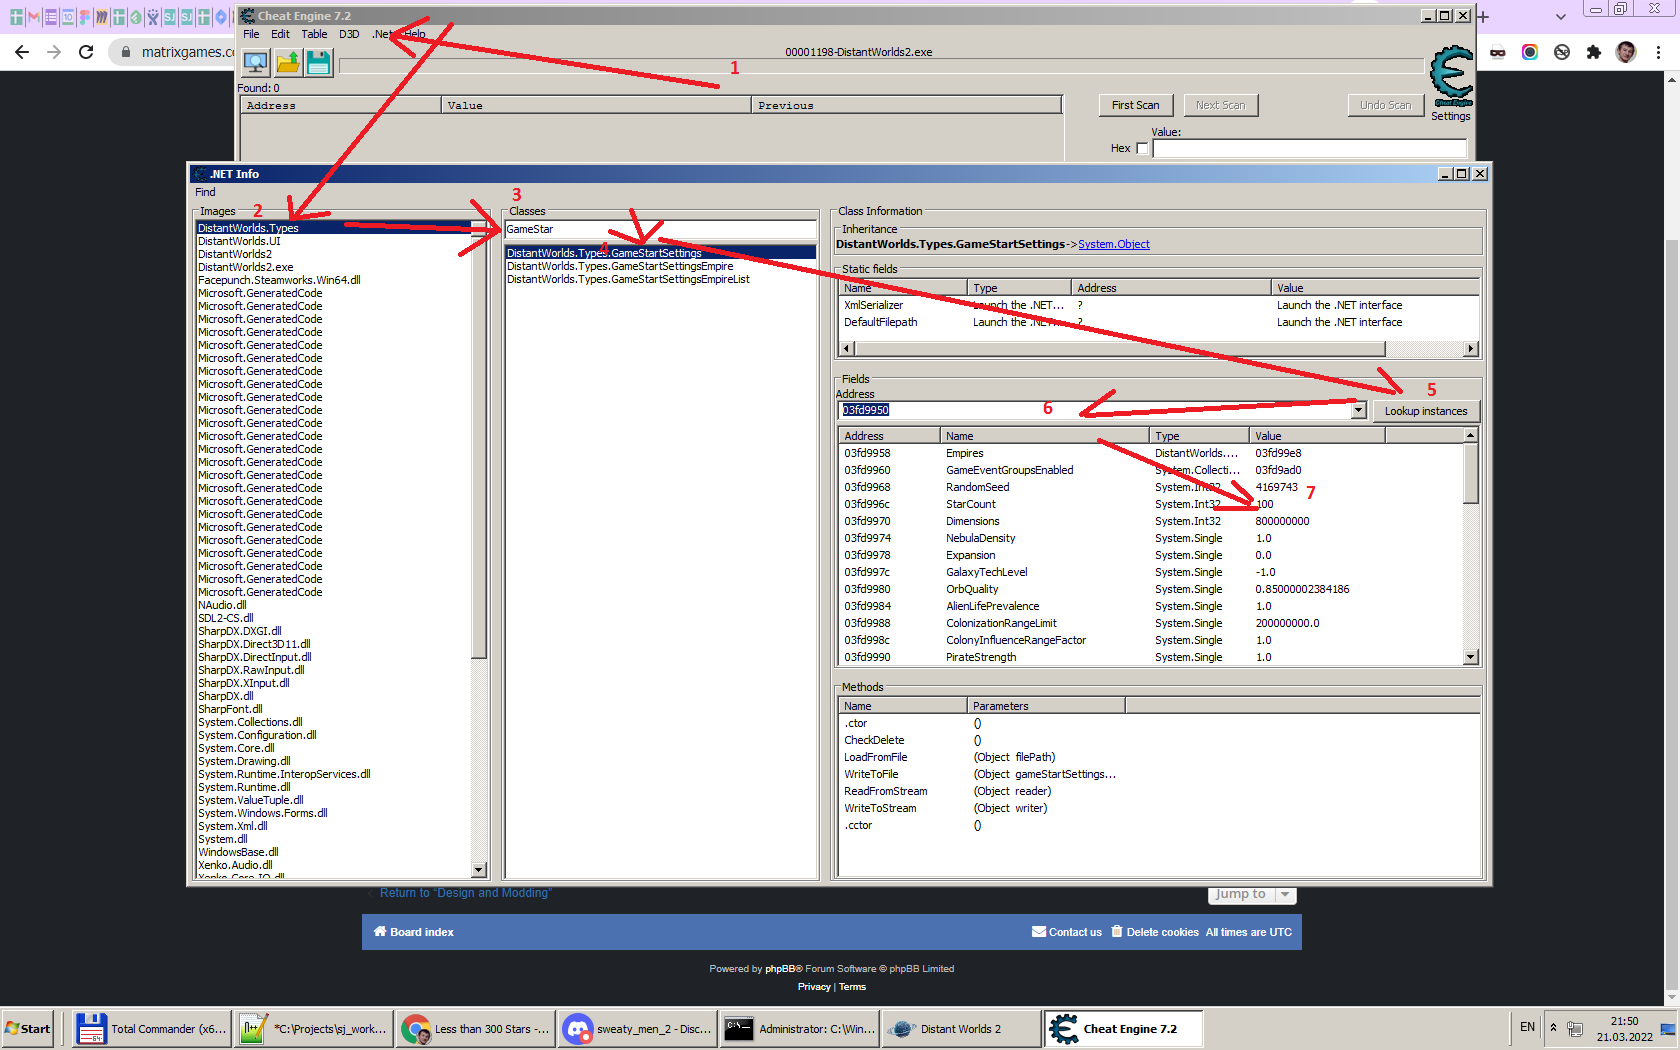
Task: Select the RandomSeed field row
Action: click(1150, 487)
